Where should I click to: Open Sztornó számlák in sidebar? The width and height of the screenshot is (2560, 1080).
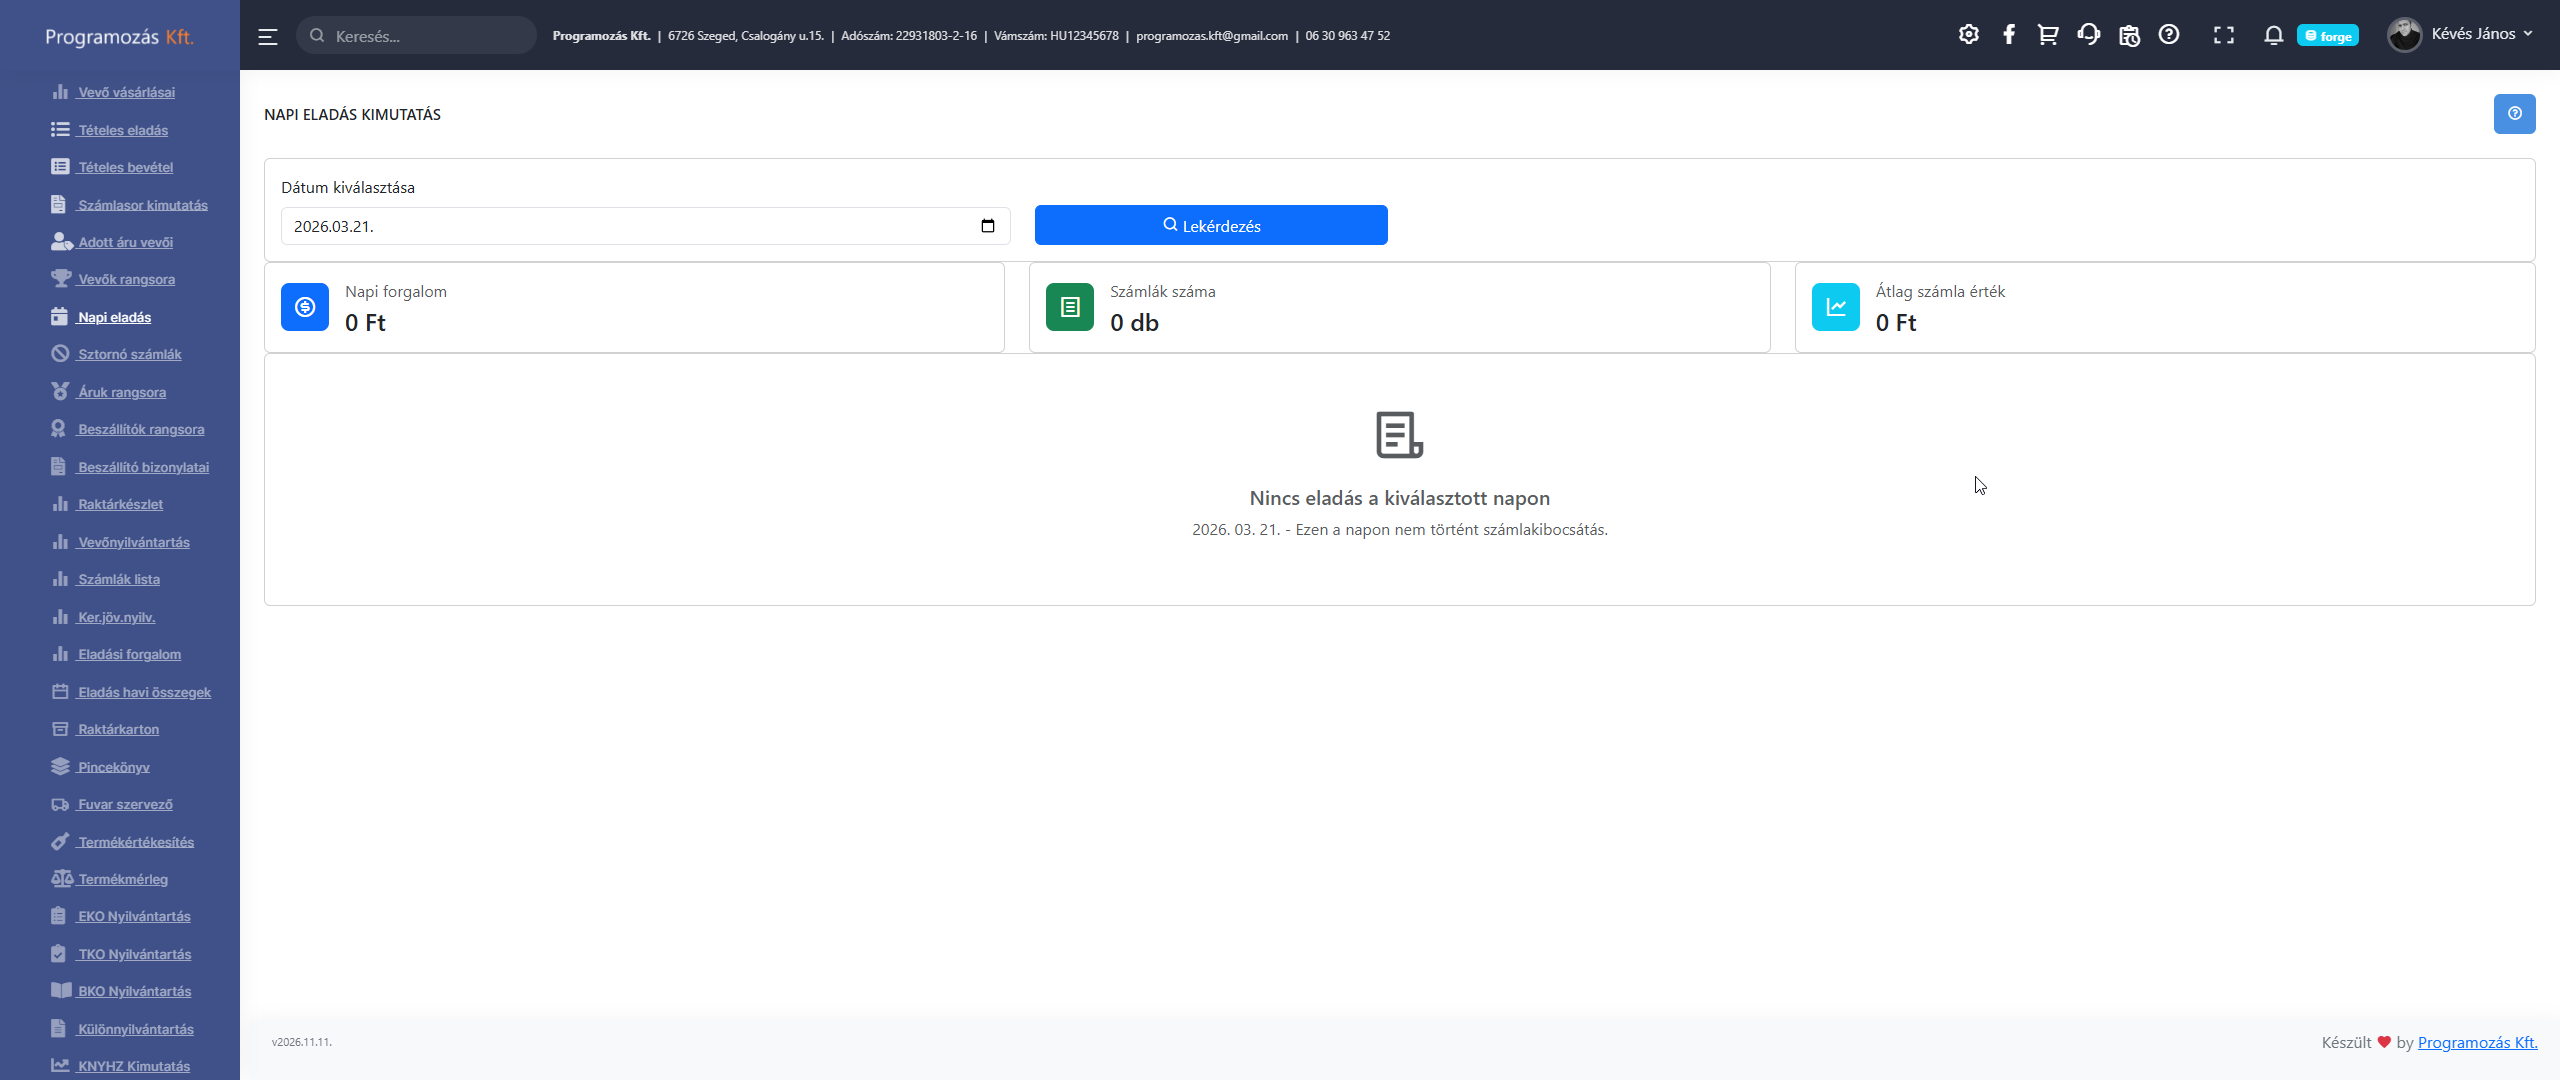tap(129, 355)
